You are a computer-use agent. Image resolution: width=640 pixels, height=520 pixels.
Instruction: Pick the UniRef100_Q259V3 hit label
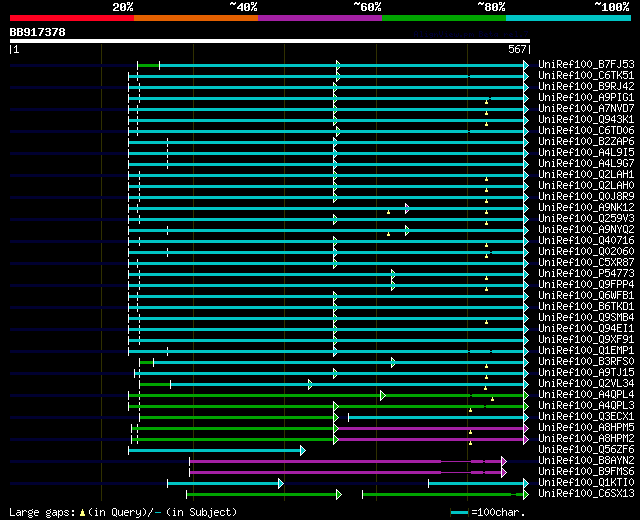[586, 219]
